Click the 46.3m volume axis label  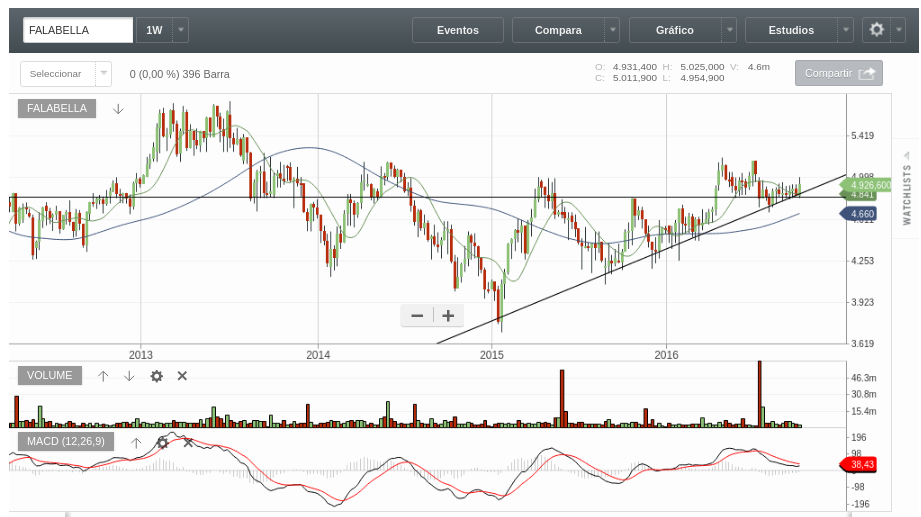click(x=863, y=378)
